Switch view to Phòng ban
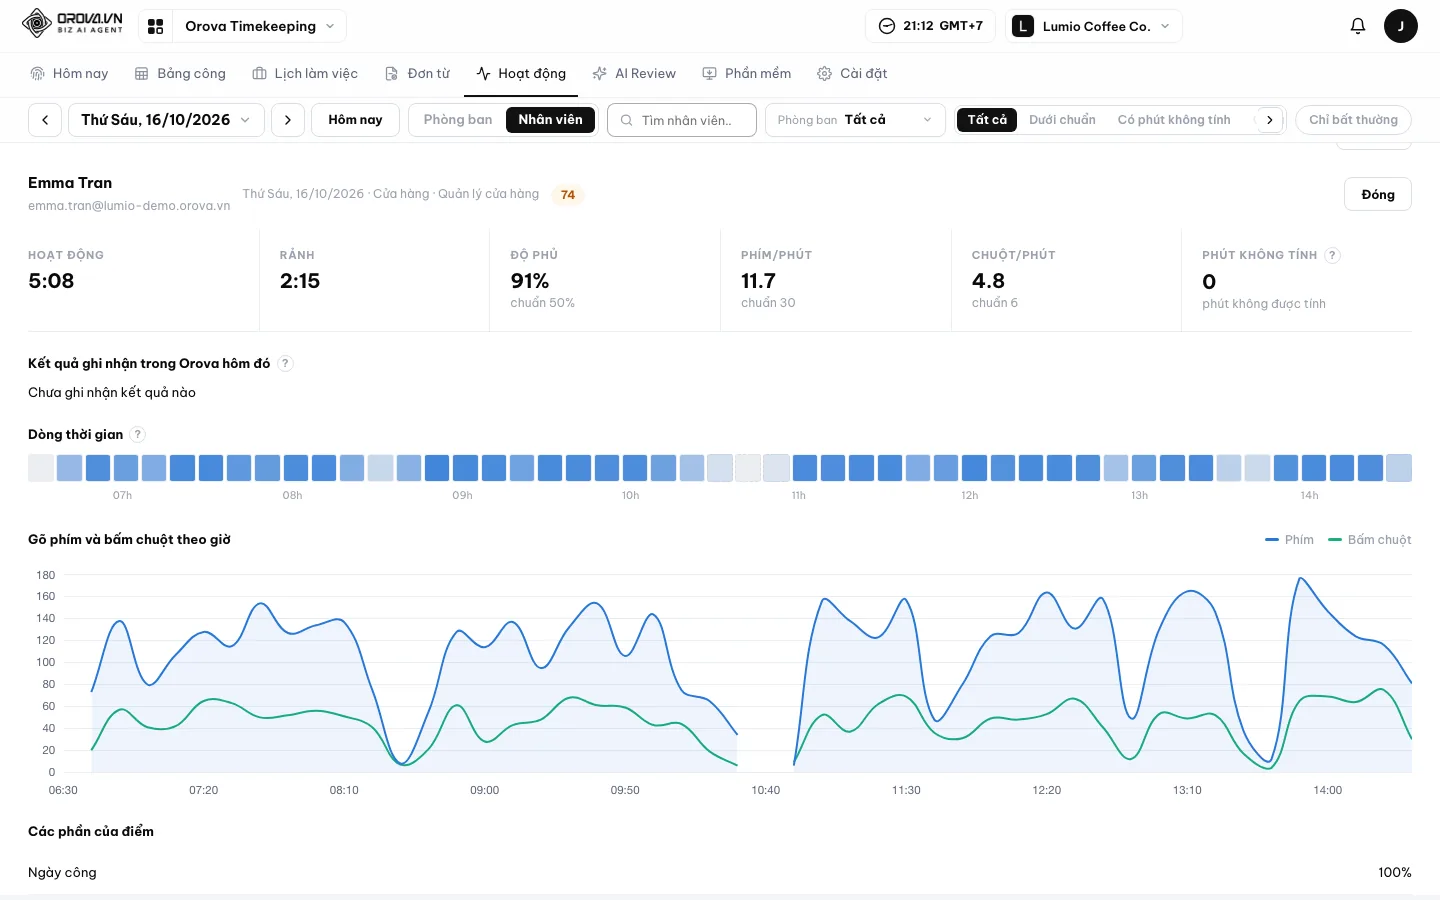This screenshot has height=900, width=1440. point(458,120)
